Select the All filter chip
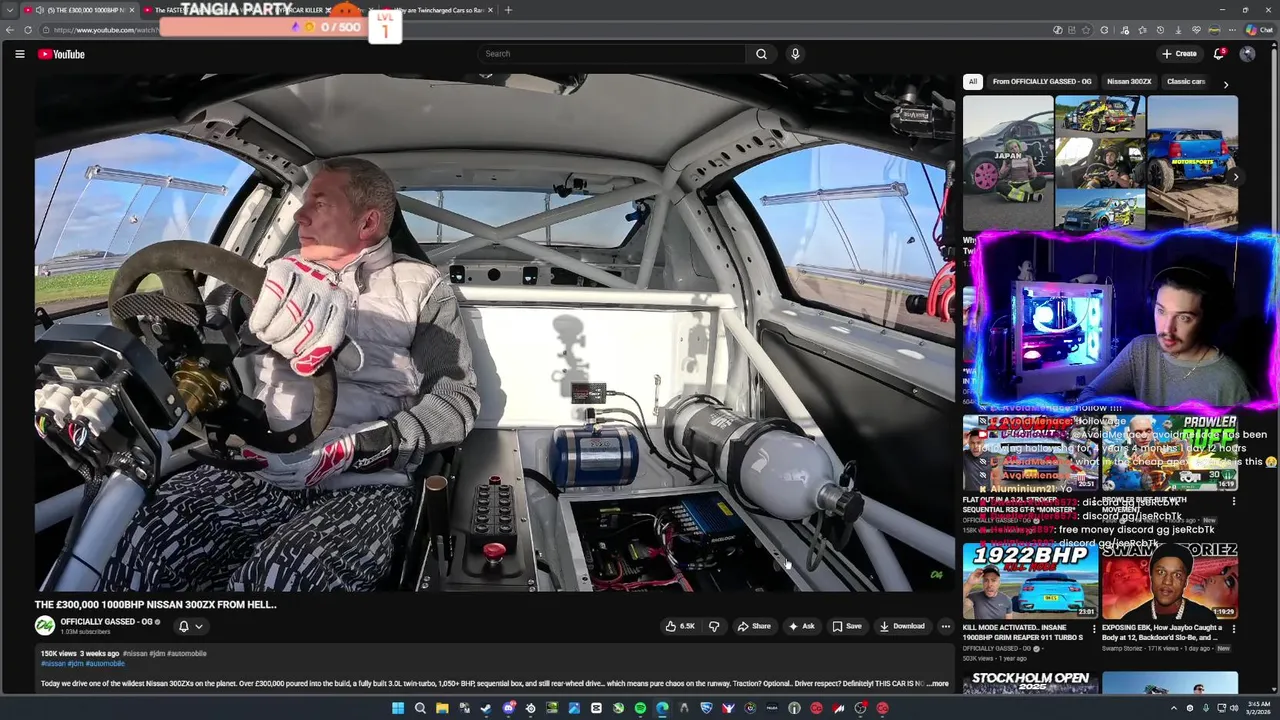 click(x=973, y=81)
